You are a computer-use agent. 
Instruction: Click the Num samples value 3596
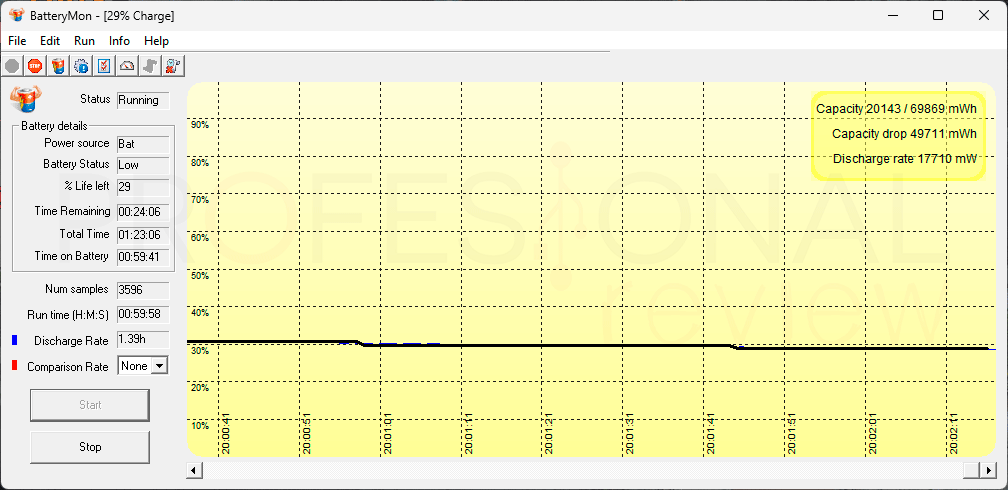click(x=143, y=290)
